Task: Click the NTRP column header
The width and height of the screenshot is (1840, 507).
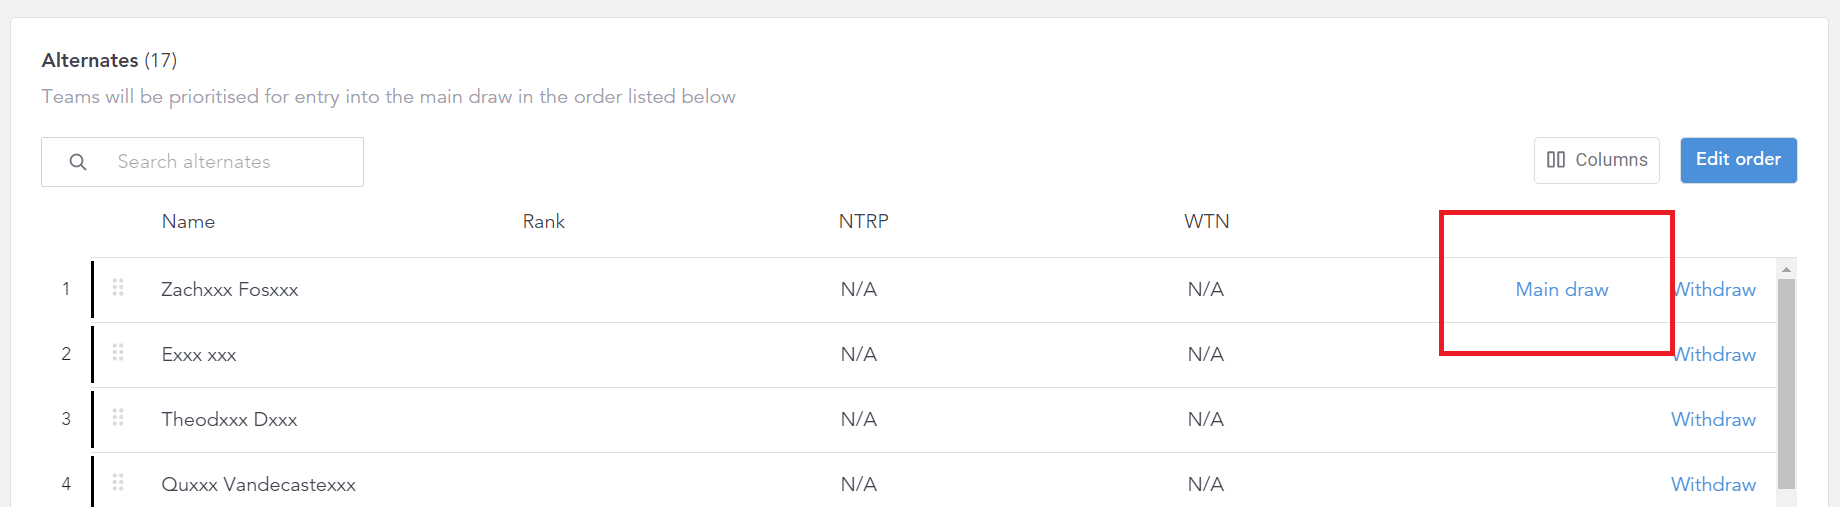Action: pyautogui.click(x=863, y=221)
